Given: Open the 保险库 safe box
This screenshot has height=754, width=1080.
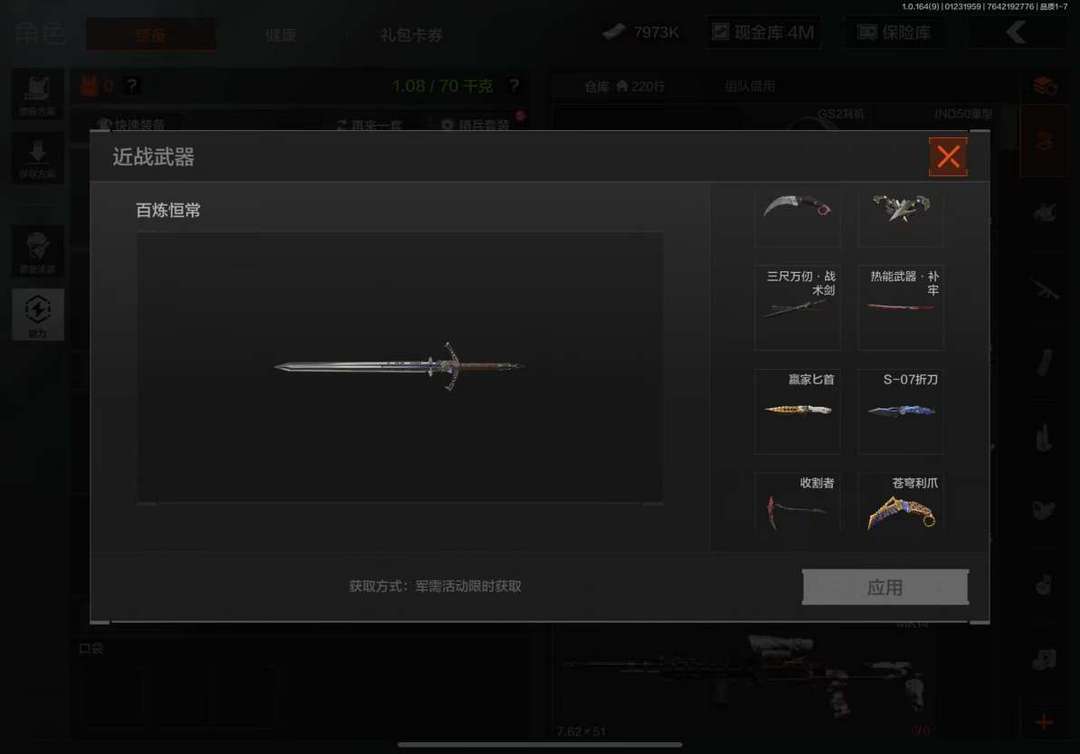Looking at the screenshot, I should coord(894,32).
